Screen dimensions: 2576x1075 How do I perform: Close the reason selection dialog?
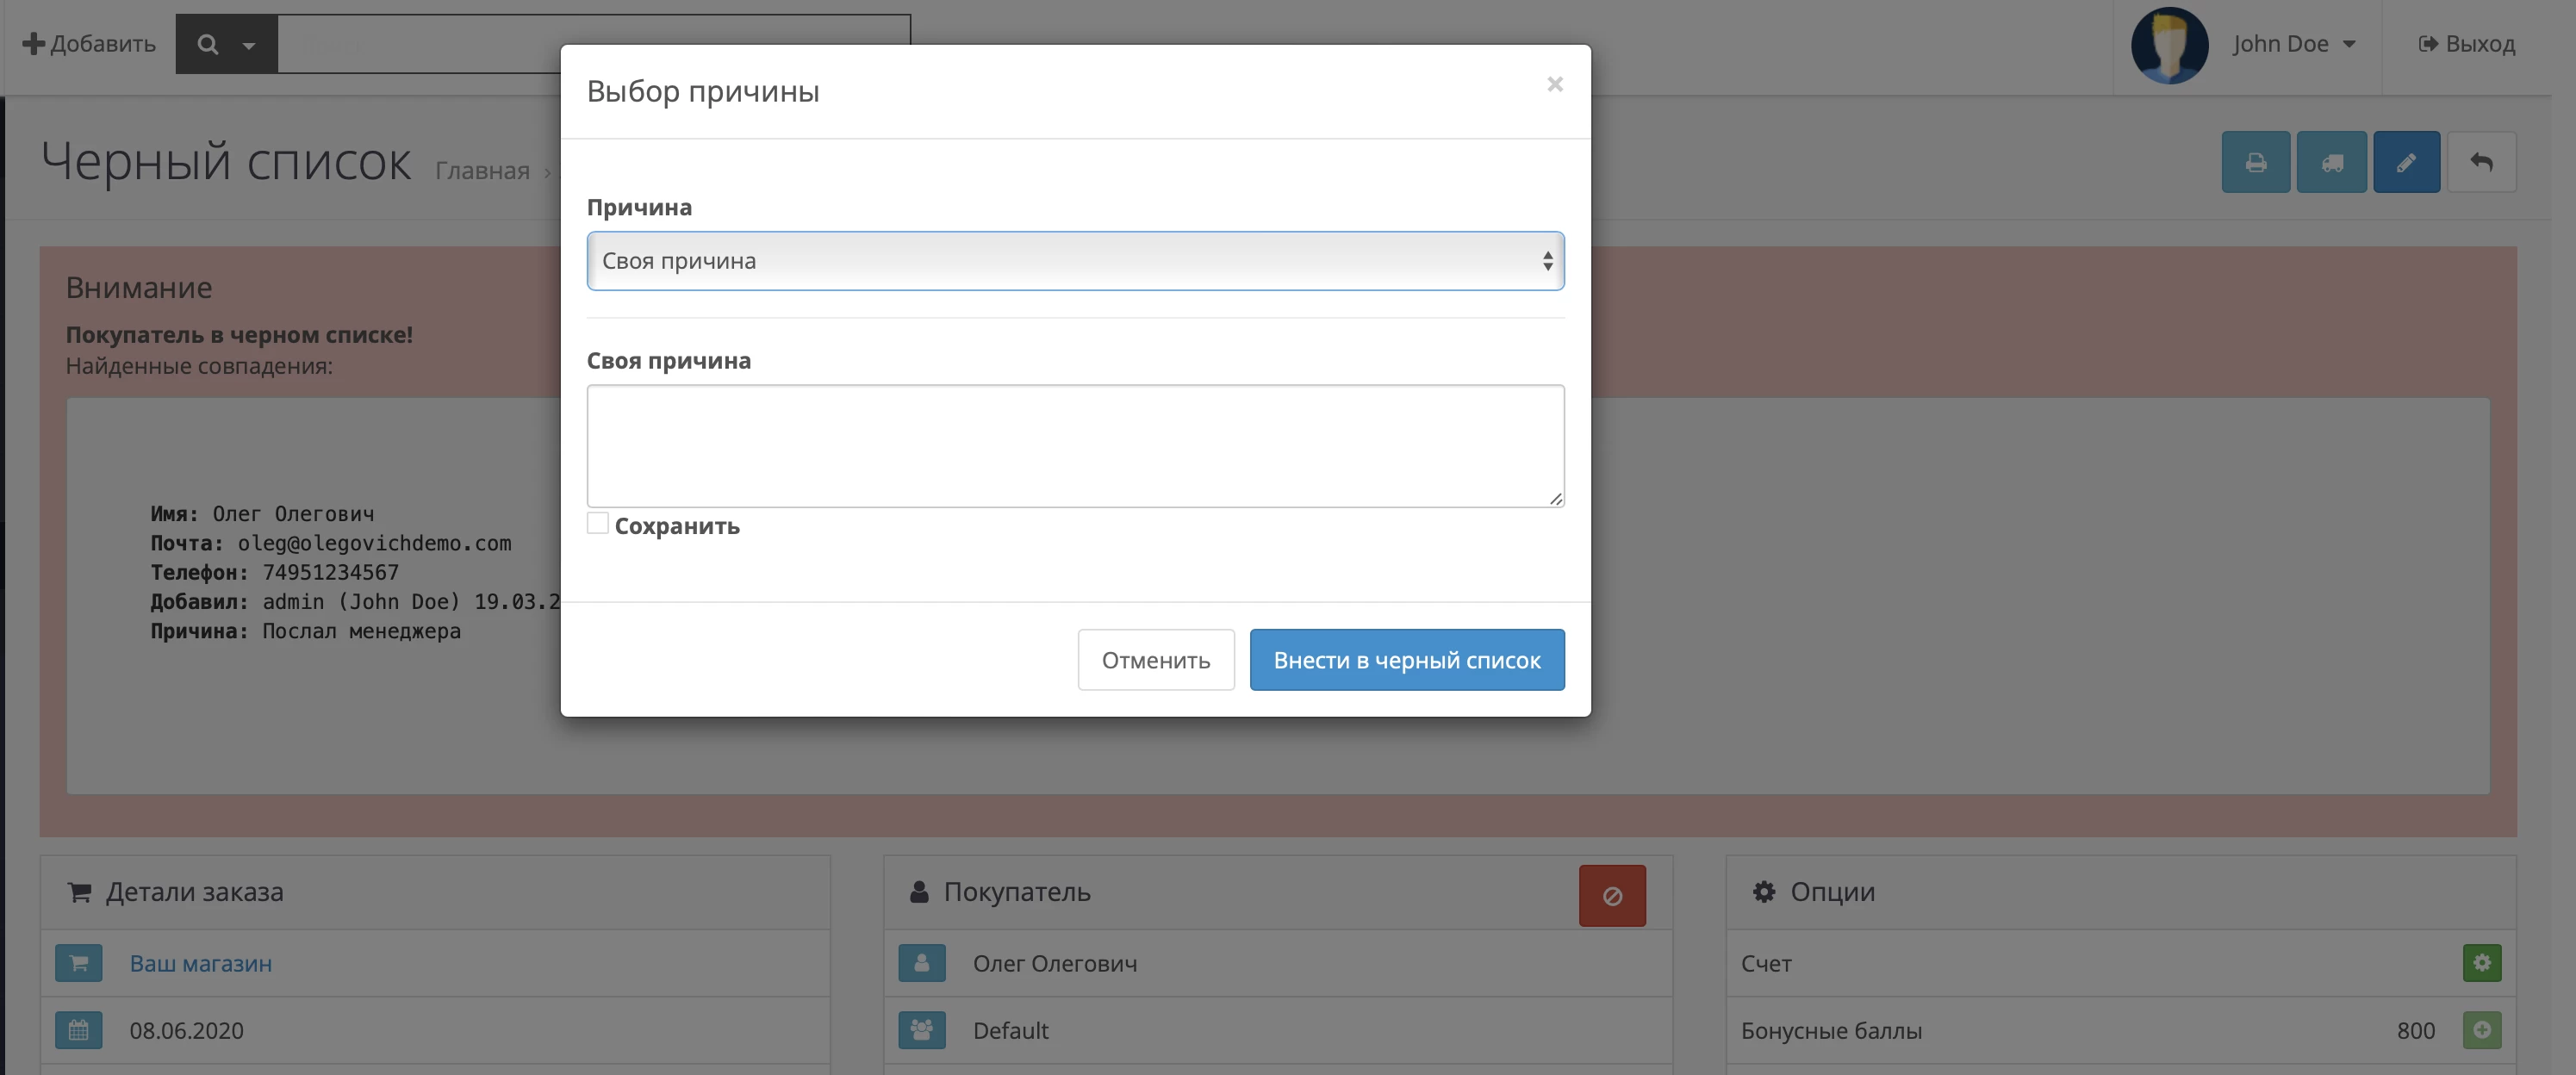(1554, 84)
